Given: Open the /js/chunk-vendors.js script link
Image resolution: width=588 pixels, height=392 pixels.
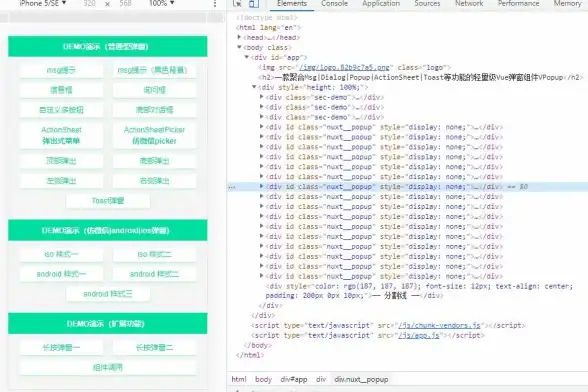Looking at the screenshot, I should [x=440, y=325].
